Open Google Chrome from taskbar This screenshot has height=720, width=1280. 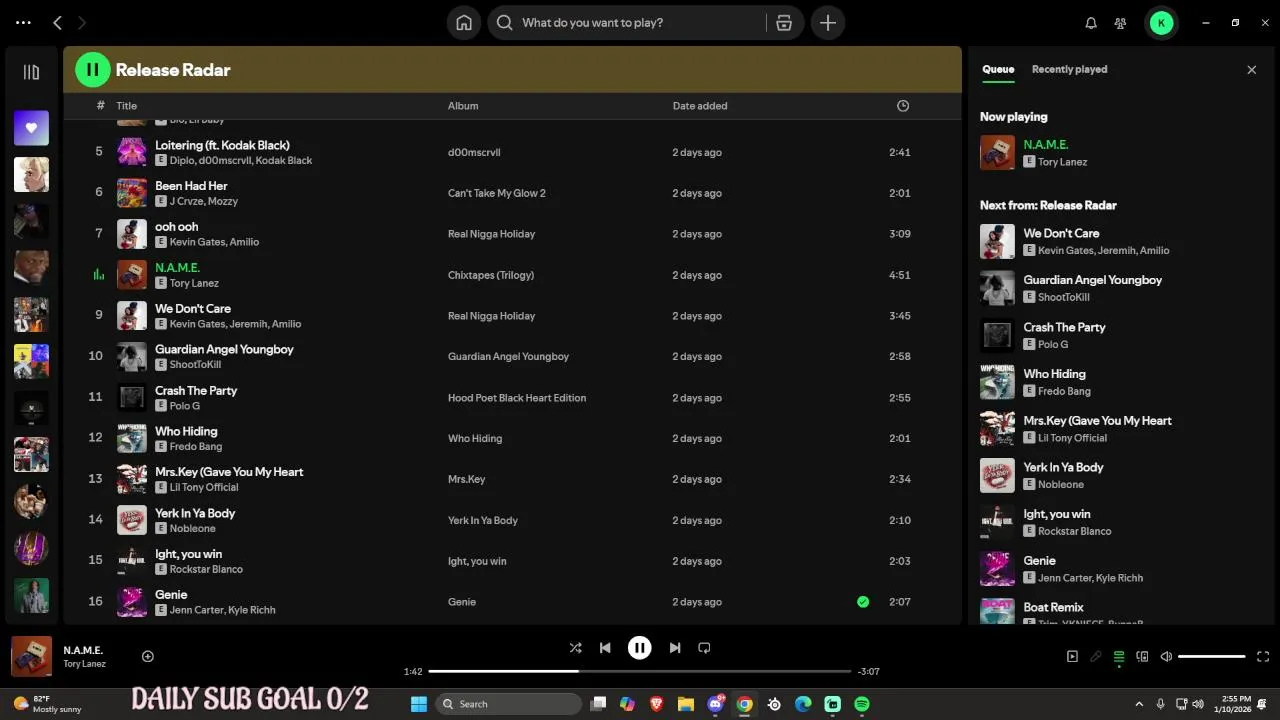pyautogui.click(x=744, y=704)
